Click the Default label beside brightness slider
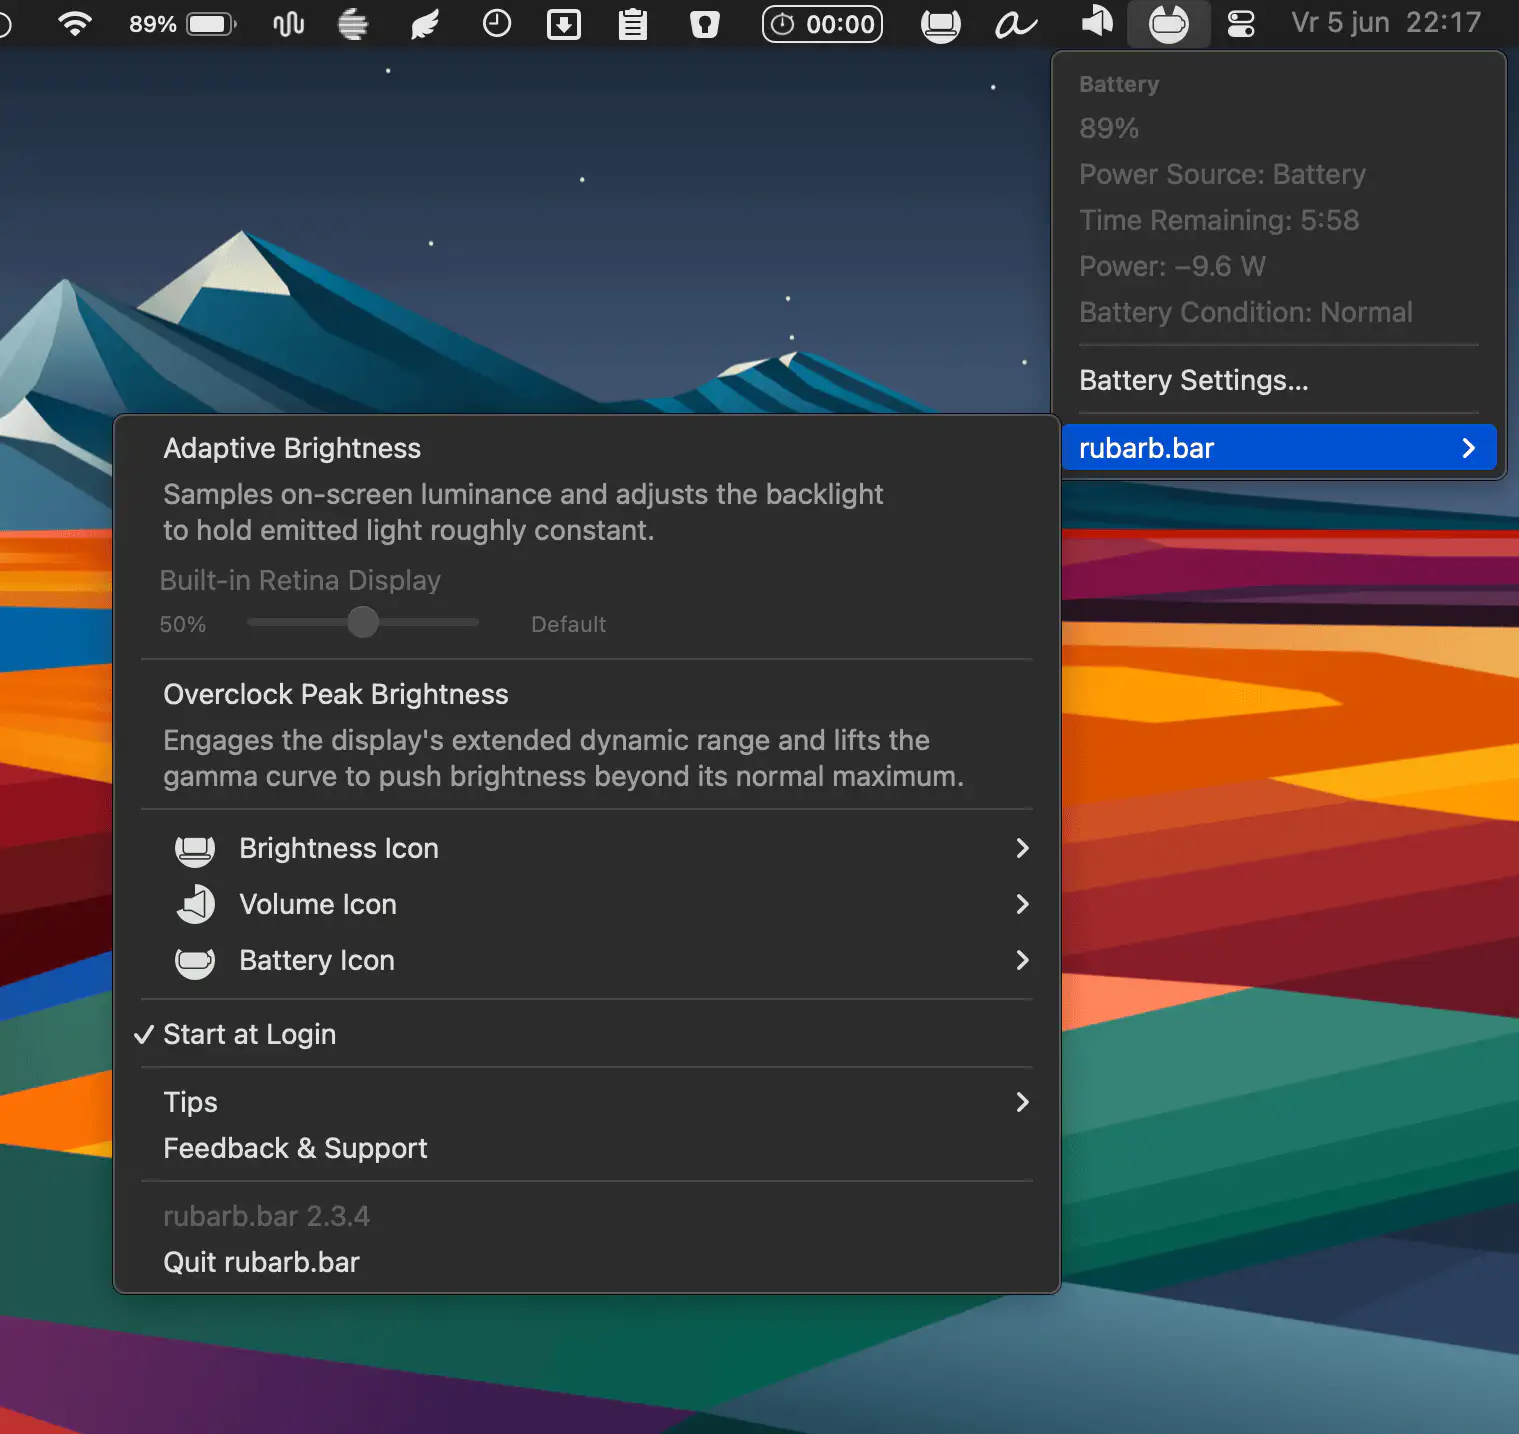The height and width of the screenshot is (1434, 1519). [x=568, y=624]
